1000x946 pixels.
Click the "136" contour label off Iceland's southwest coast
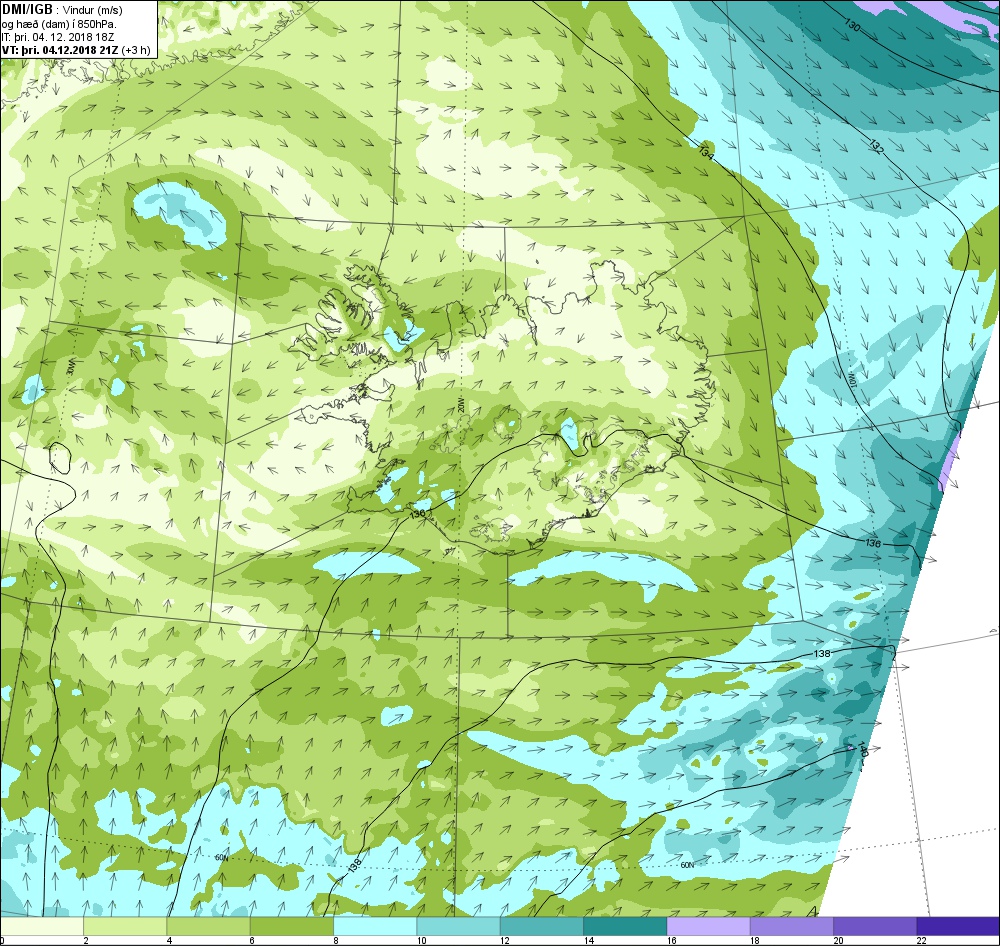[x=418, y=514]
